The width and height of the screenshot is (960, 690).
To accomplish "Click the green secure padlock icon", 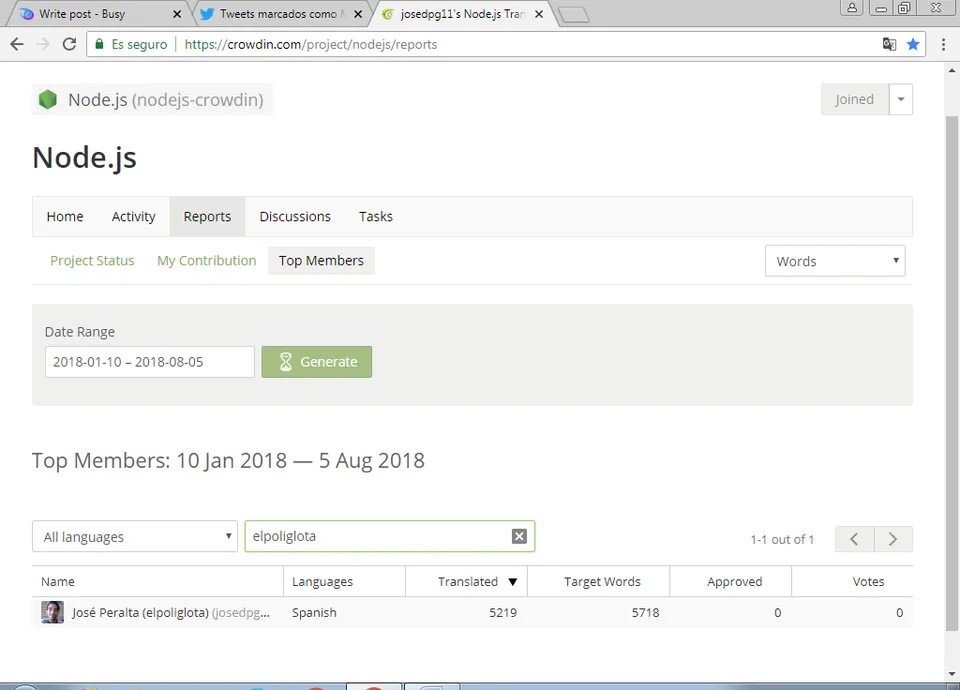I will [99, 44].
